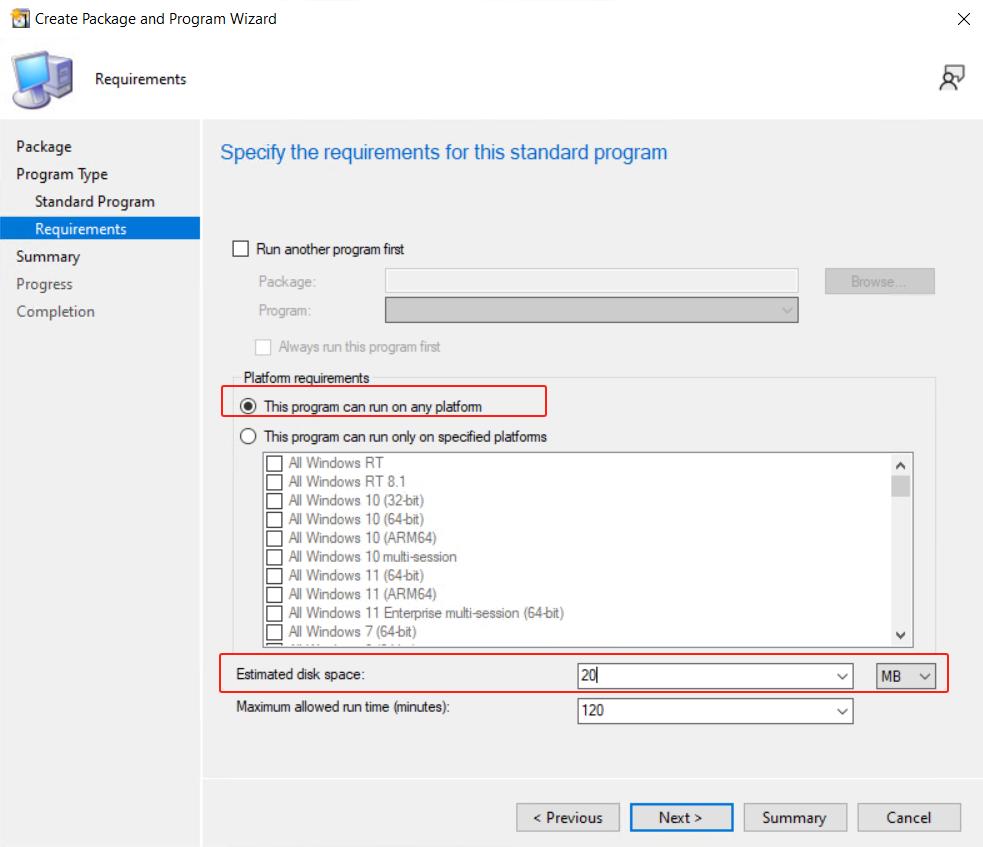This screenshot has width=983, height=847.
Task: Enable Run another program first checkbox
Action: [x=241, y=249]
